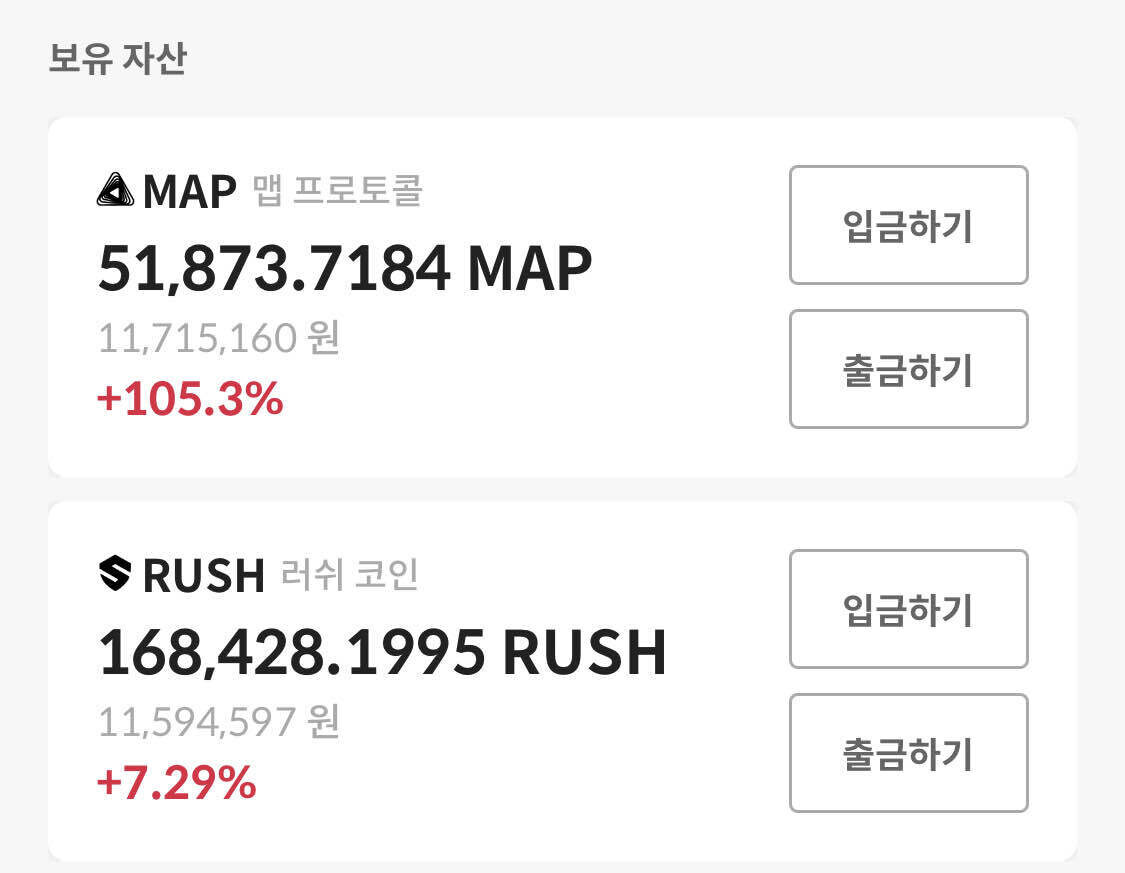Click the +105.3% return percentage
Screen dimensions: 1125x873
pos(190,400)
